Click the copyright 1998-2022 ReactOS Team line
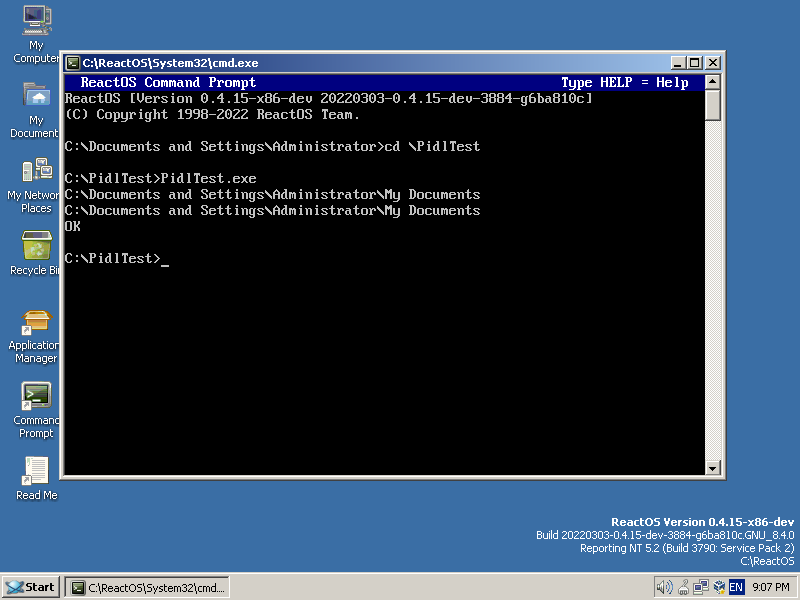Screen dimensions: 800x600 click(212, 115)
